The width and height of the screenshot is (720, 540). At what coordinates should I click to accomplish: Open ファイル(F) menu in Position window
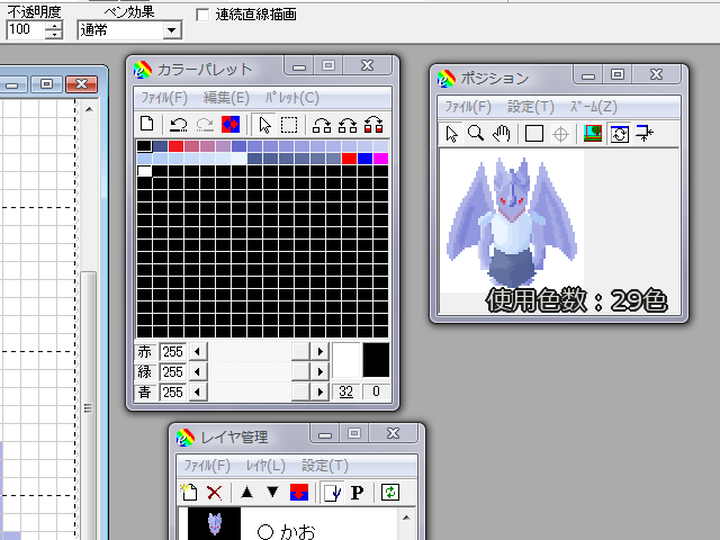point(468,107)
